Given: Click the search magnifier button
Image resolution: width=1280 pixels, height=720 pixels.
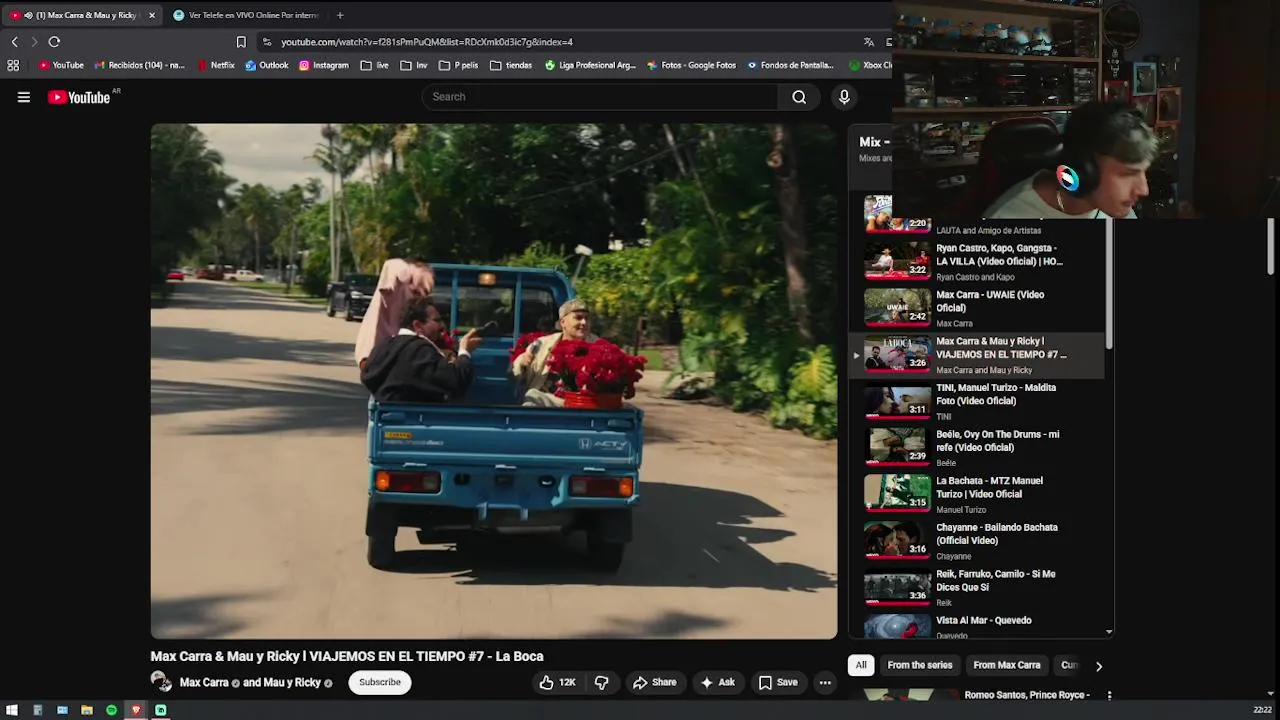Looking at the screenshot, I should tap(799, 97).
